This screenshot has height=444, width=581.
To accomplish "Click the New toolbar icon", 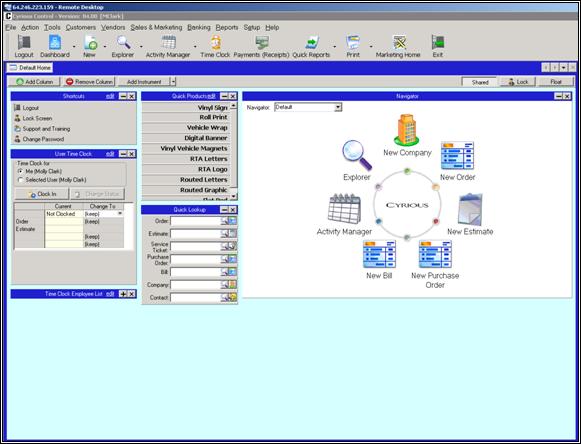I will click(x=90, y=43).
